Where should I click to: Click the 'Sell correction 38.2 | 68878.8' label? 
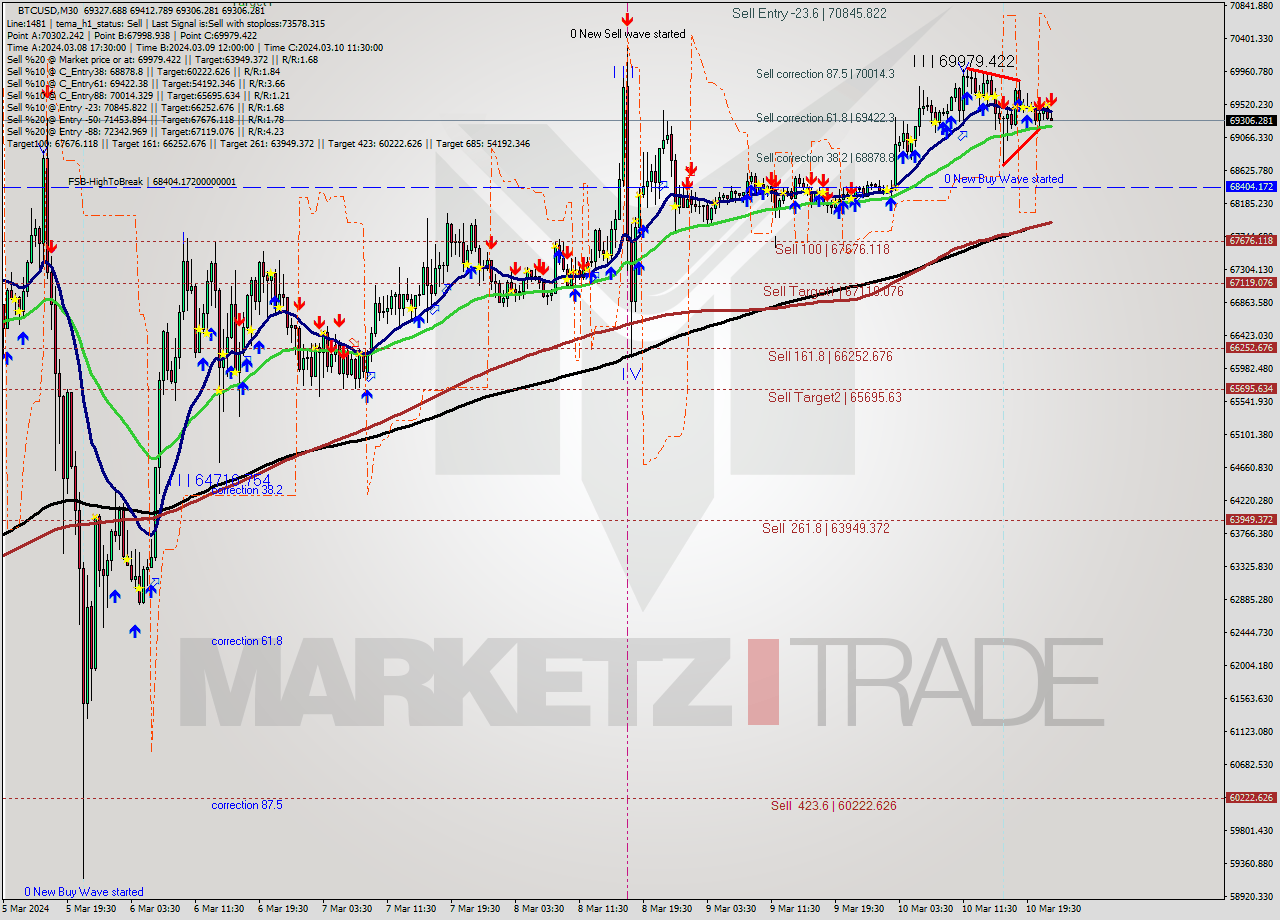825,158
